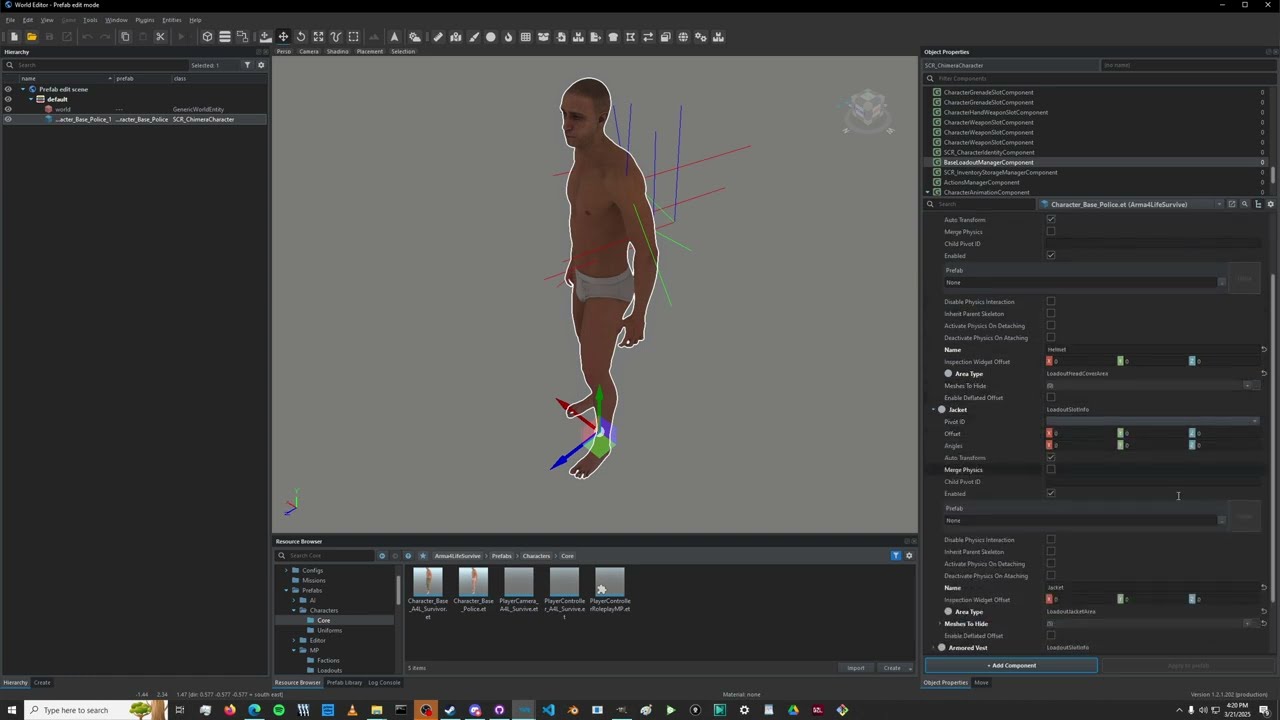Select the ruler measure tool
The image size is (1280, 720).
click(438, 37)
